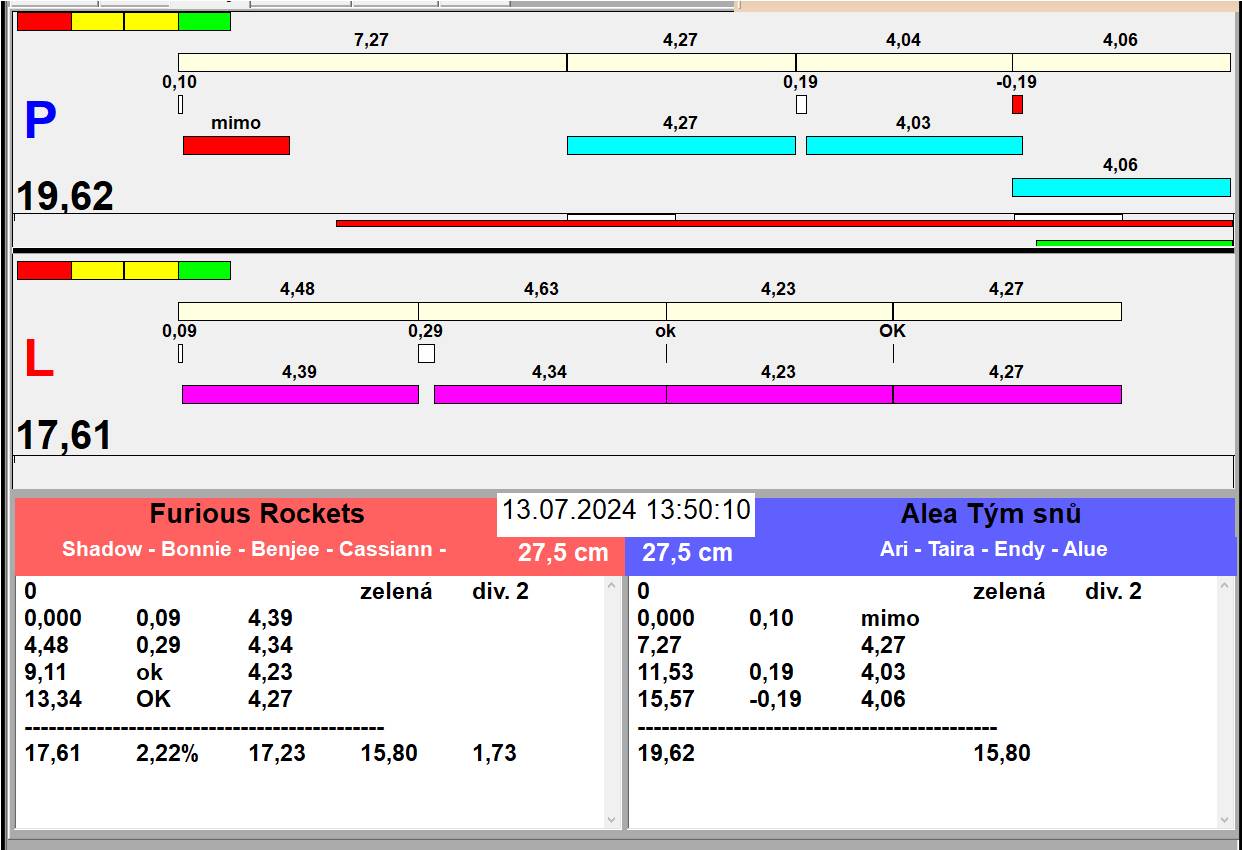Image resolution: width=1242 pixels, height=850 pixels.
Task: Click the large 19,62 total time
Action: pos(65,196)
